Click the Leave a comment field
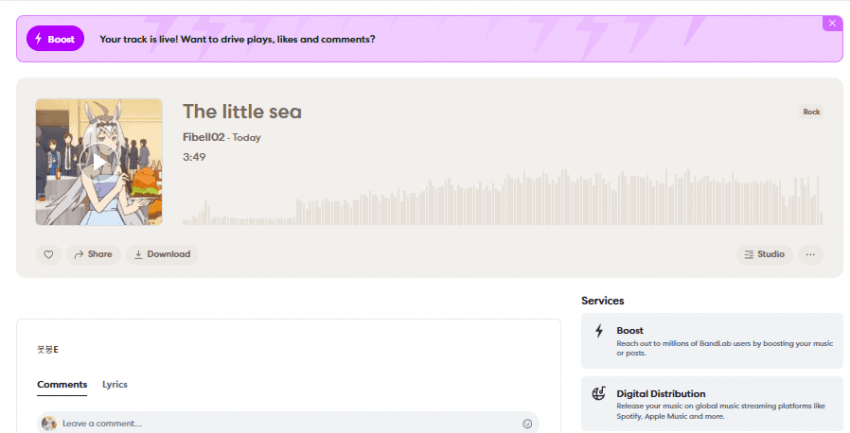Screen dimensions: 850x433 coord(280,424)
